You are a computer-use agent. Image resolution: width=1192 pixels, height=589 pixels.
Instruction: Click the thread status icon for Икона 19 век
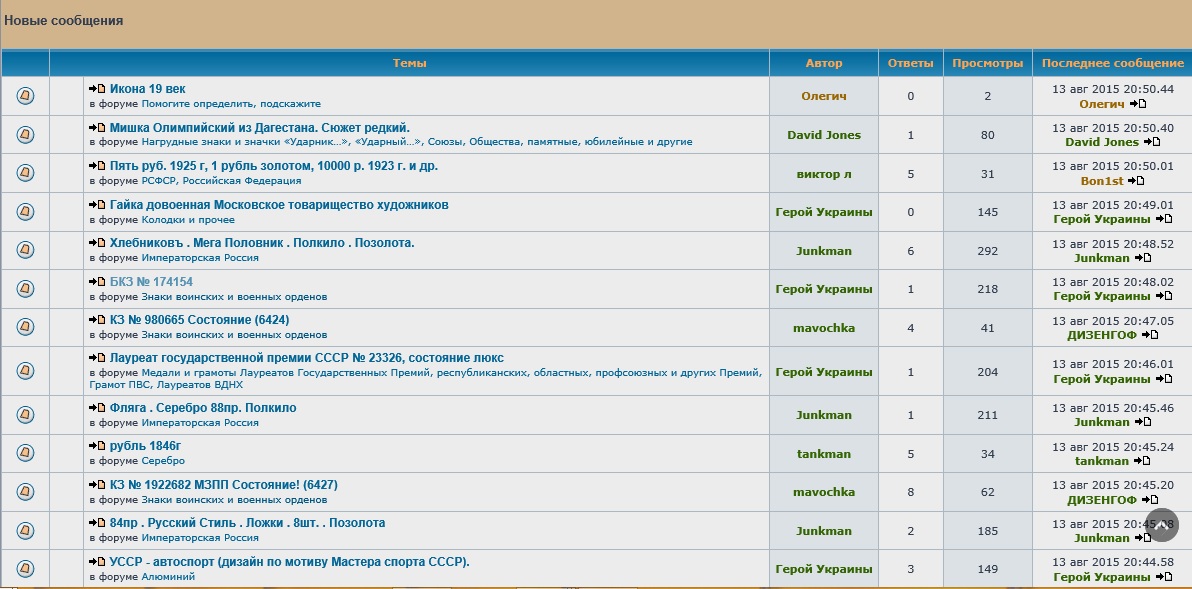[x=25, y=96]
